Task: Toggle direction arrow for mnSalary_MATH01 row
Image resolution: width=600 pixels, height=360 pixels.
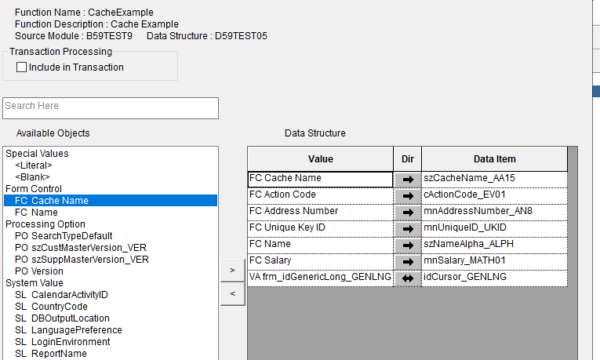Action: click(408, 262)
